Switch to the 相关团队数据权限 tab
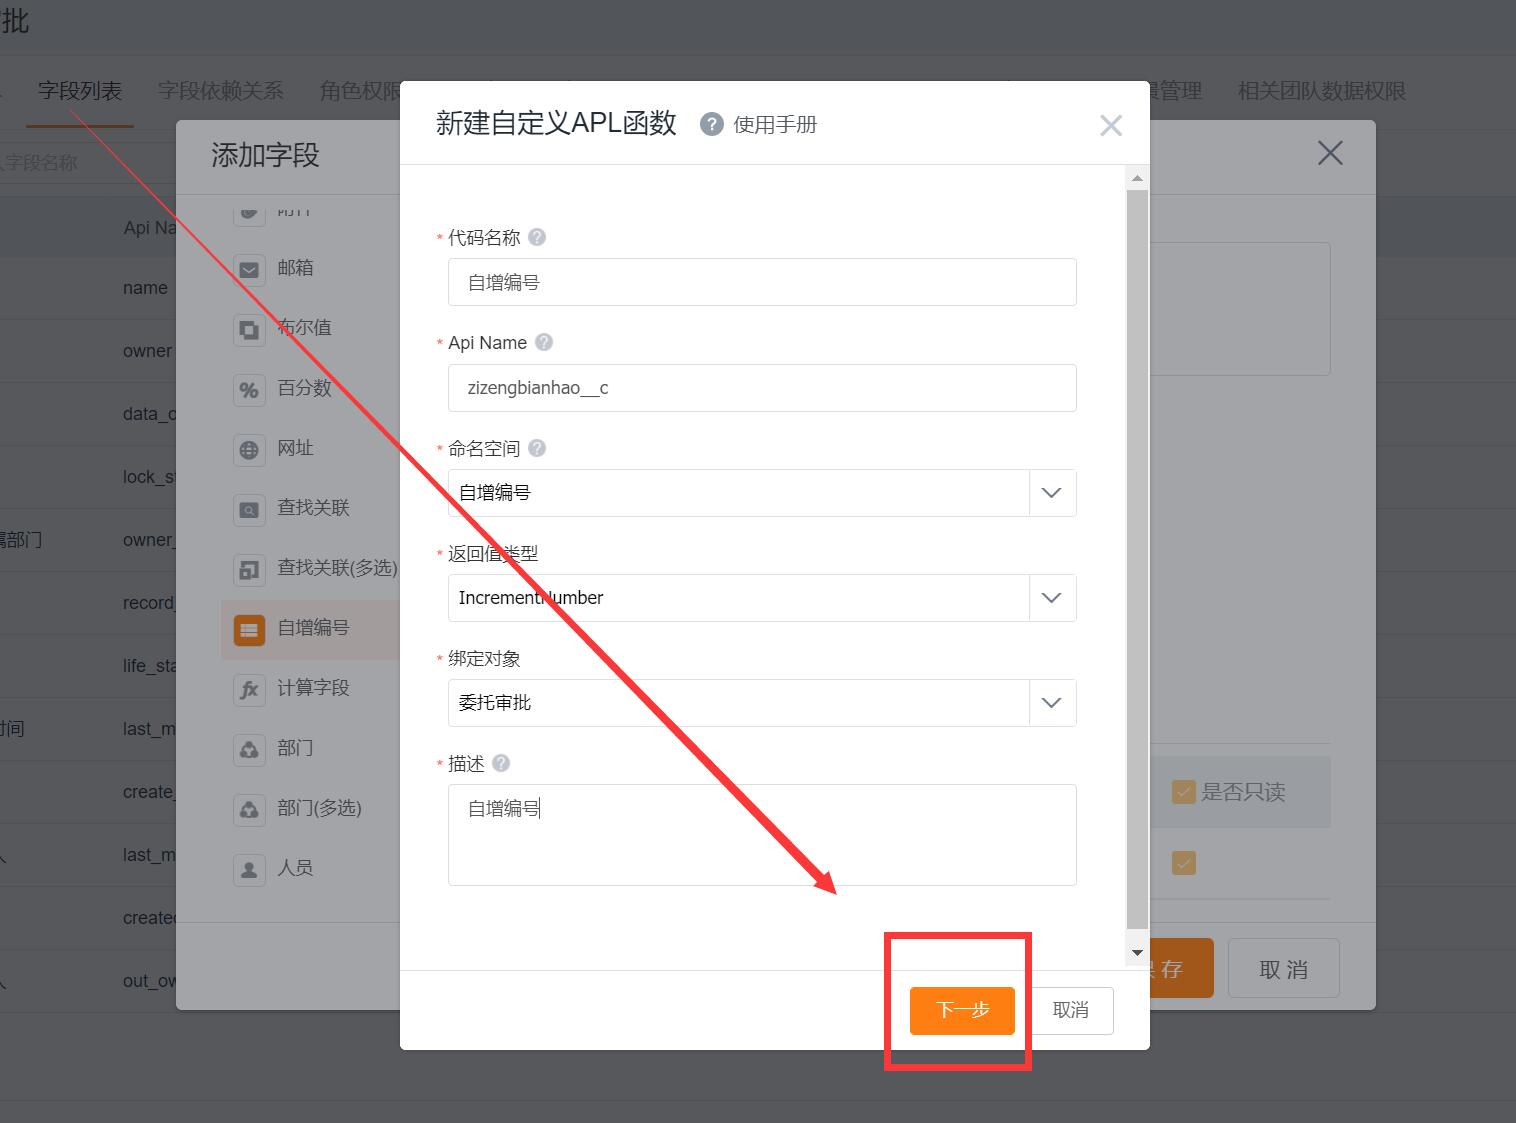1516x1123 pixels. tap(1322, 91)
